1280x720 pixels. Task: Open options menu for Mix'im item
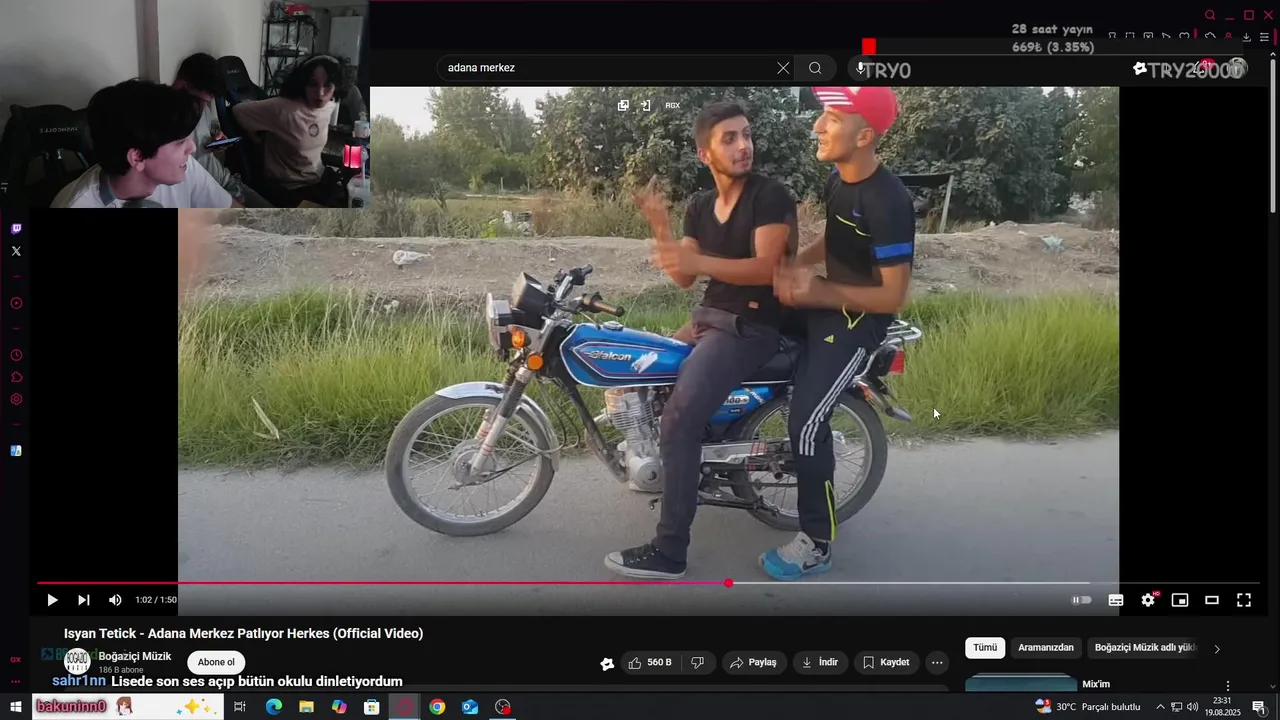pyautogui.click(x=1228, y=686)
